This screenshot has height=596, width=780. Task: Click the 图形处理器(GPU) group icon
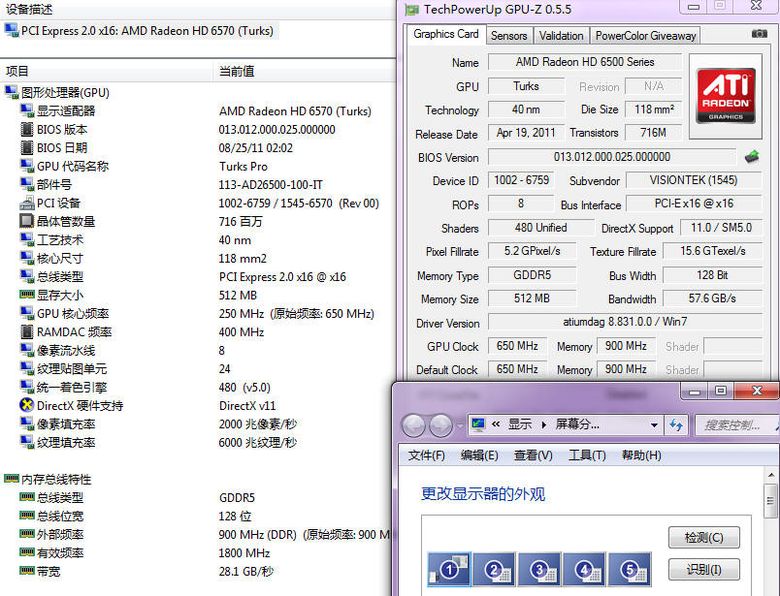pyautogui.click(x=11, y=92)
